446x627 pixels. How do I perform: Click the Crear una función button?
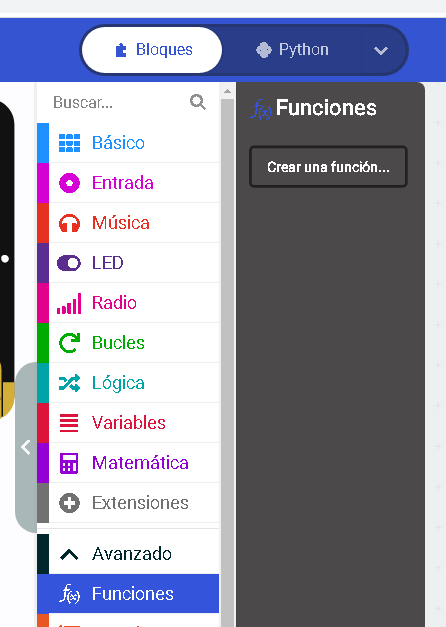(328, 167)
